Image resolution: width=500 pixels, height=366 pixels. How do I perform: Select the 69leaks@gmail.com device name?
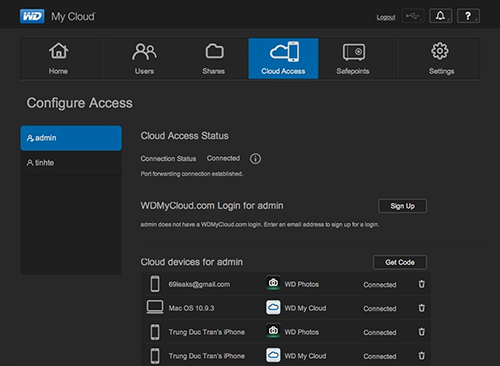click(199, 284)
